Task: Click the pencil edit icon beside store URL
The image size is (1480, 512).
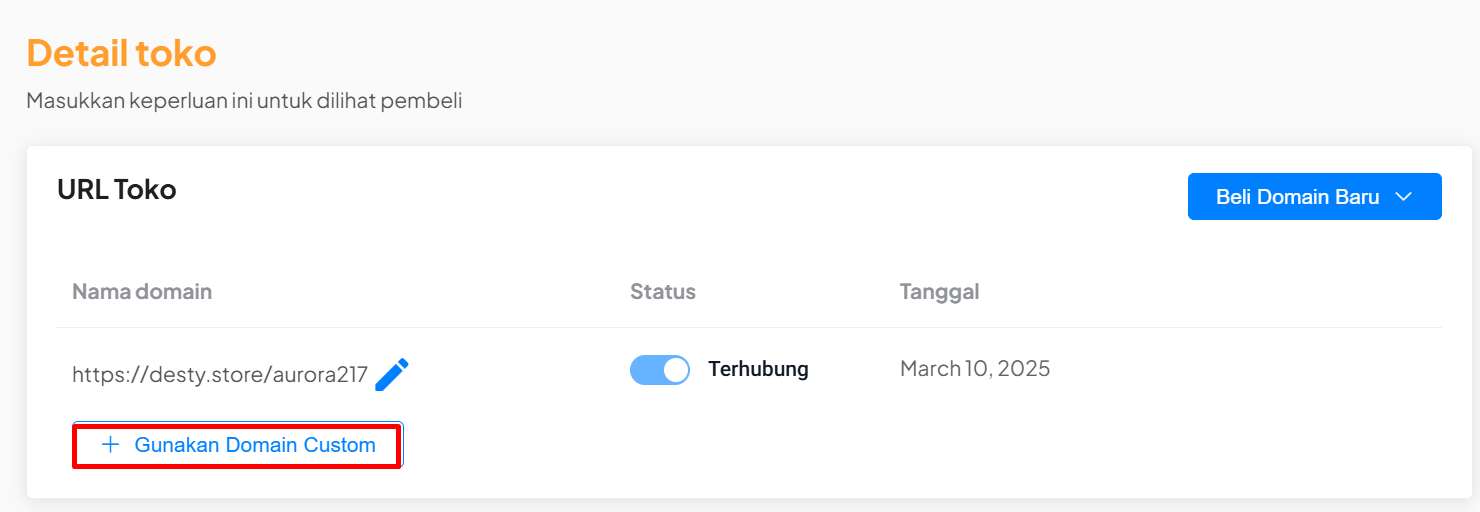Action: pyautogui.click(x=392, y=374)
